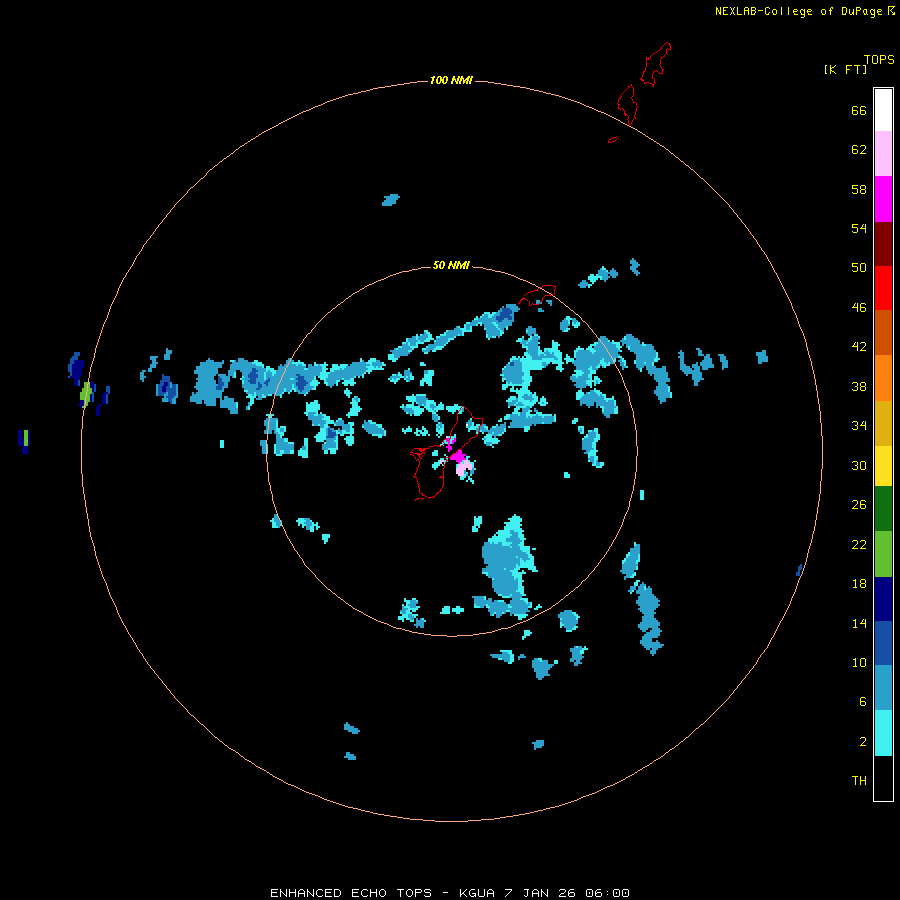This screenshot has height=900, width=900.
Task: Click the dark green 30 kft legend swatch
Action: (x=883, y=509)
